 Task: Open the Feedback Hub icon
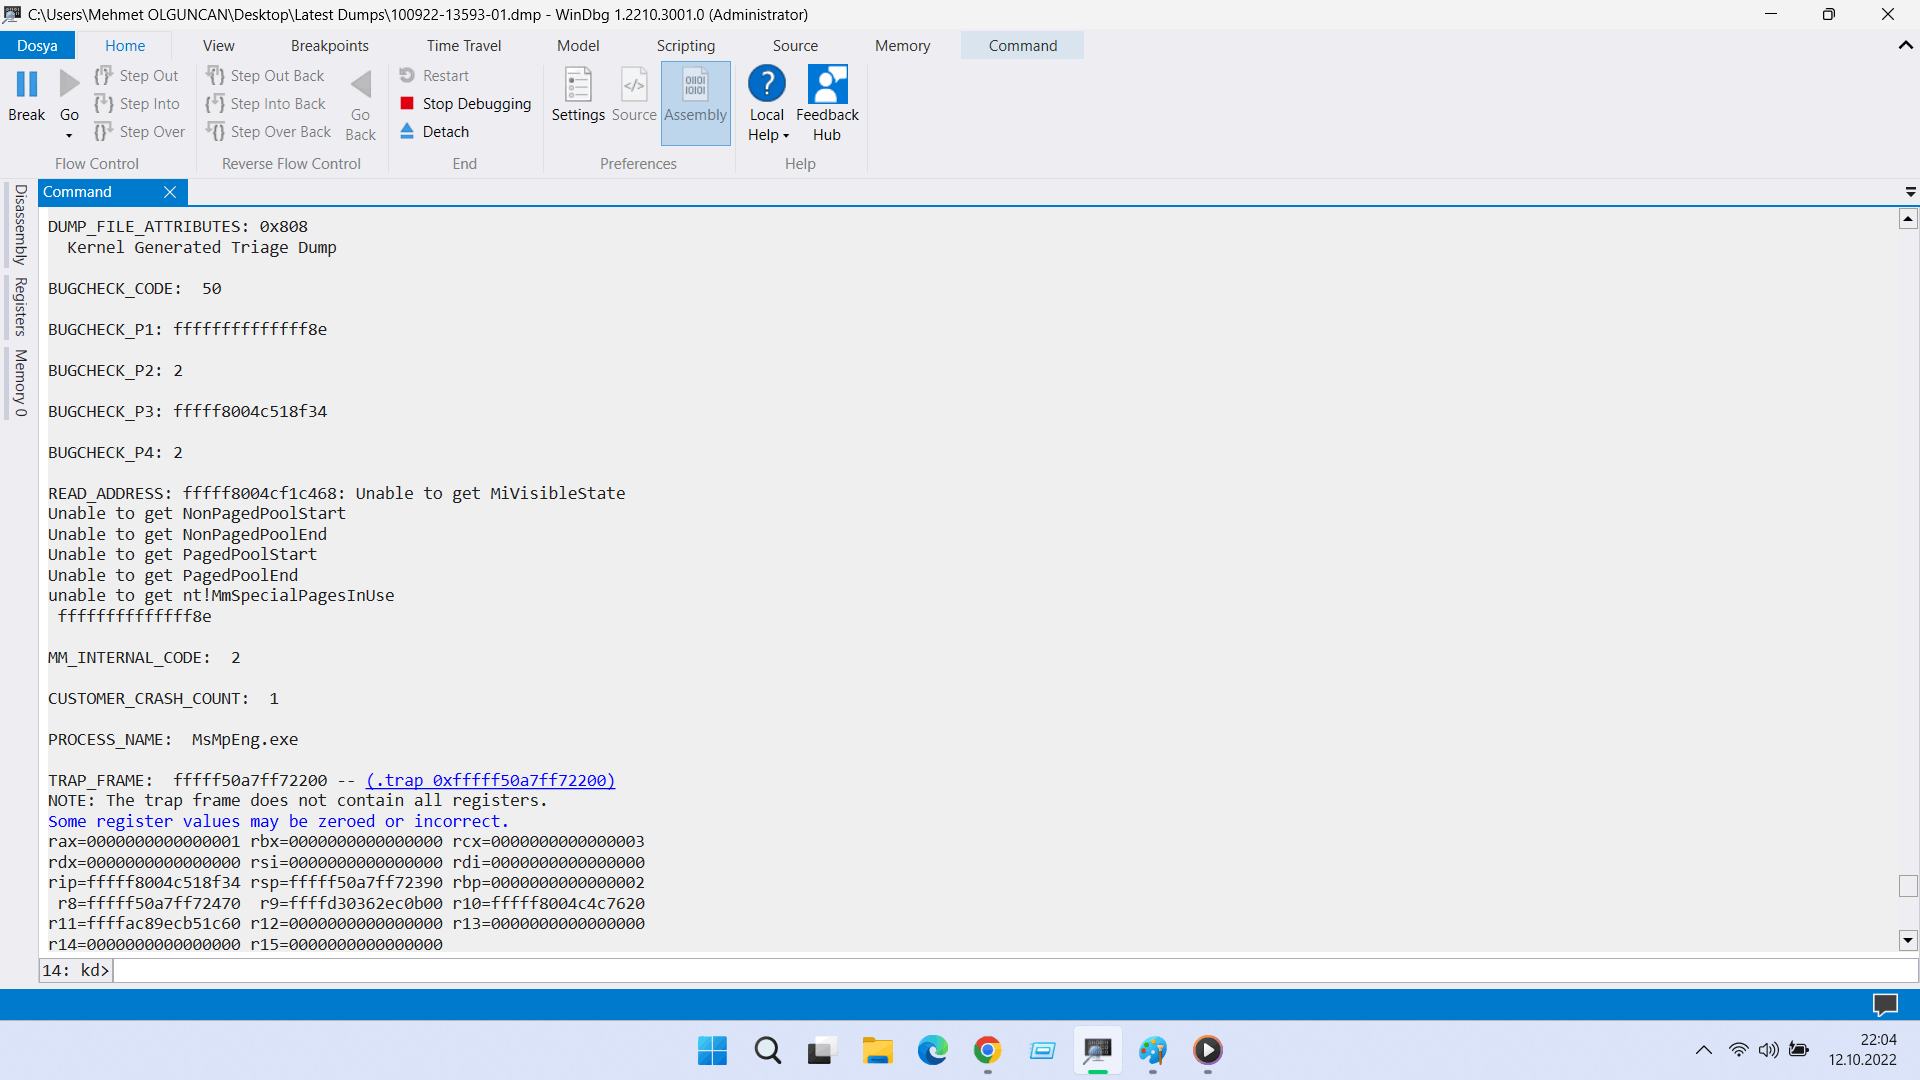coord(827,86)
